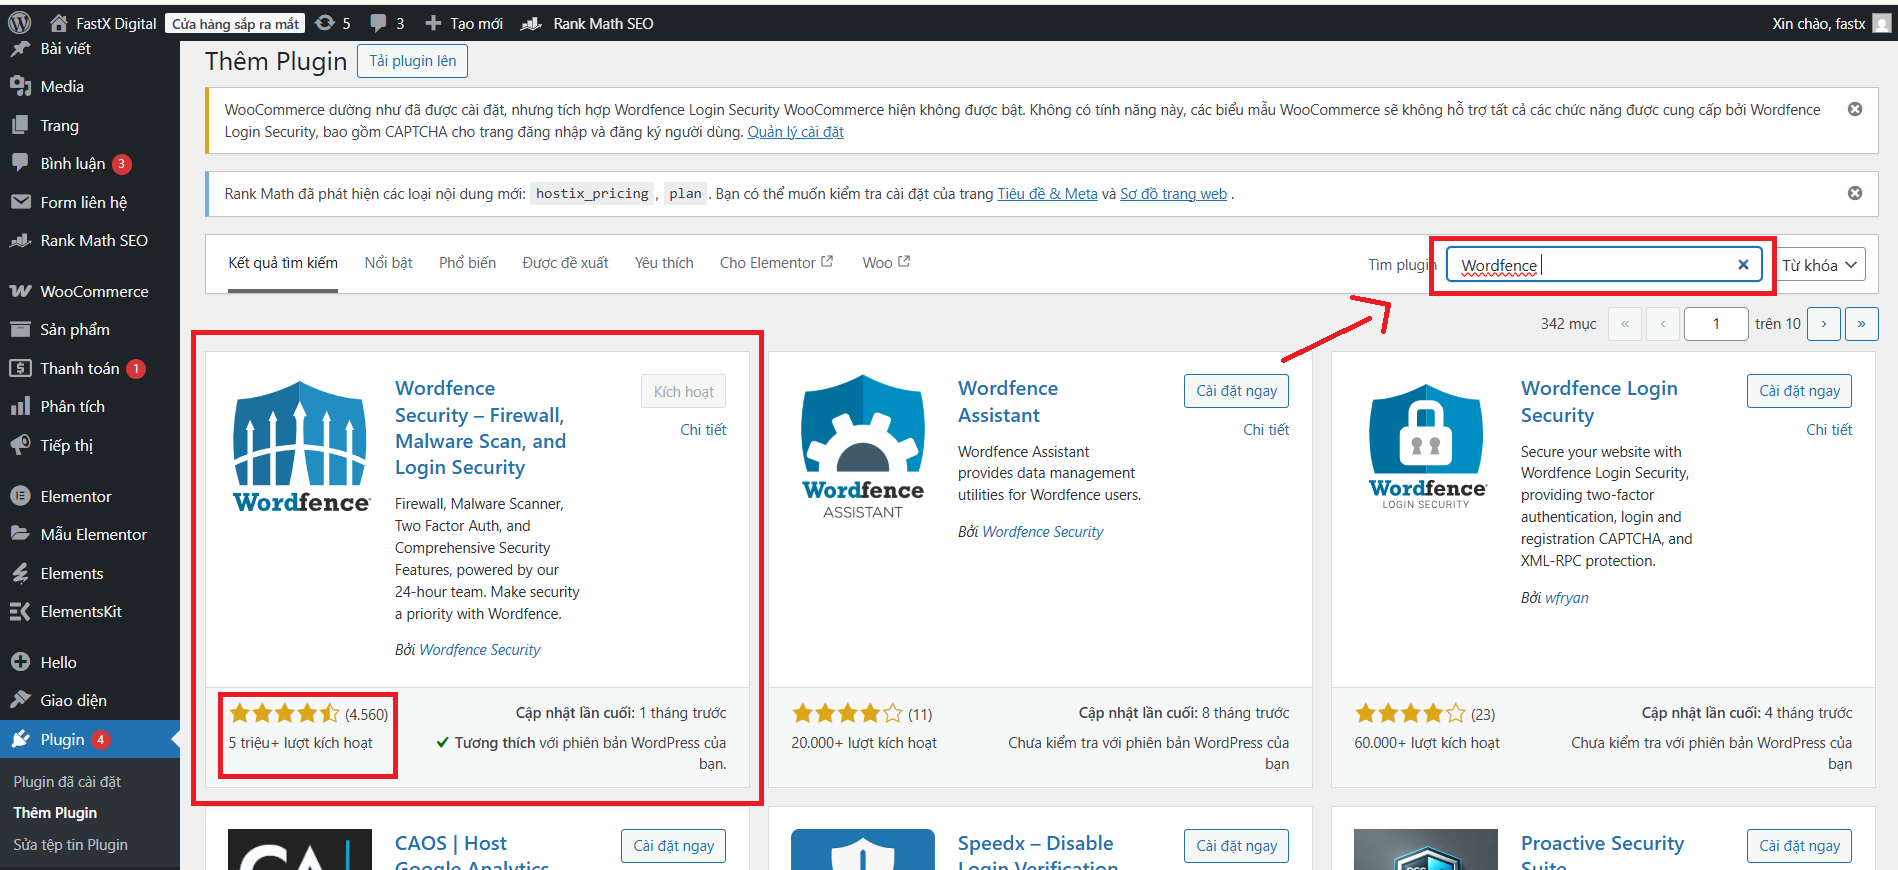Open FastX Digital site home link

tap(103, 23)
